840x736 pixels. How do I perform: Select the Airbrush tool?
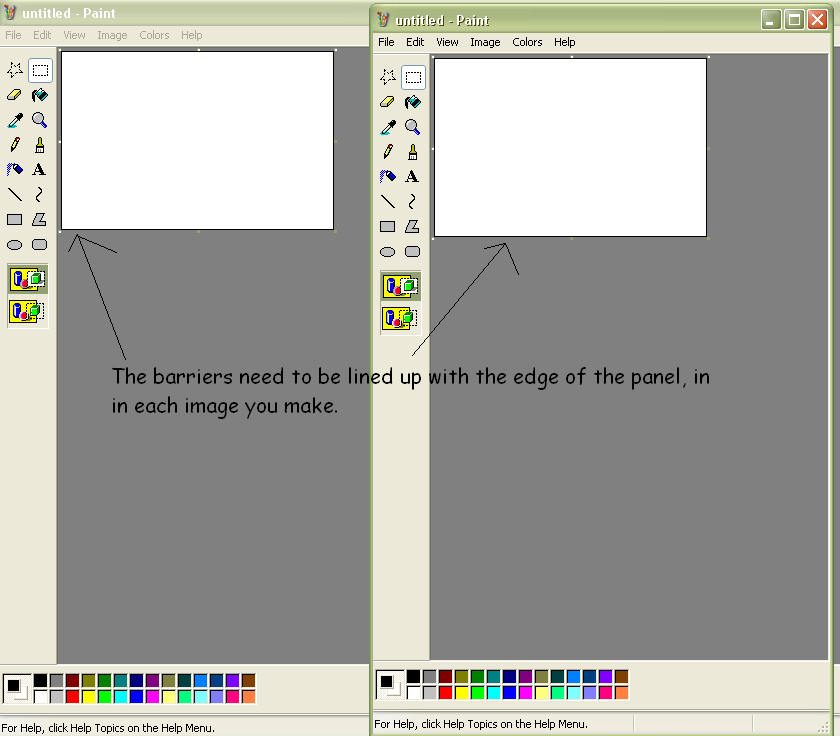(388, 176)
